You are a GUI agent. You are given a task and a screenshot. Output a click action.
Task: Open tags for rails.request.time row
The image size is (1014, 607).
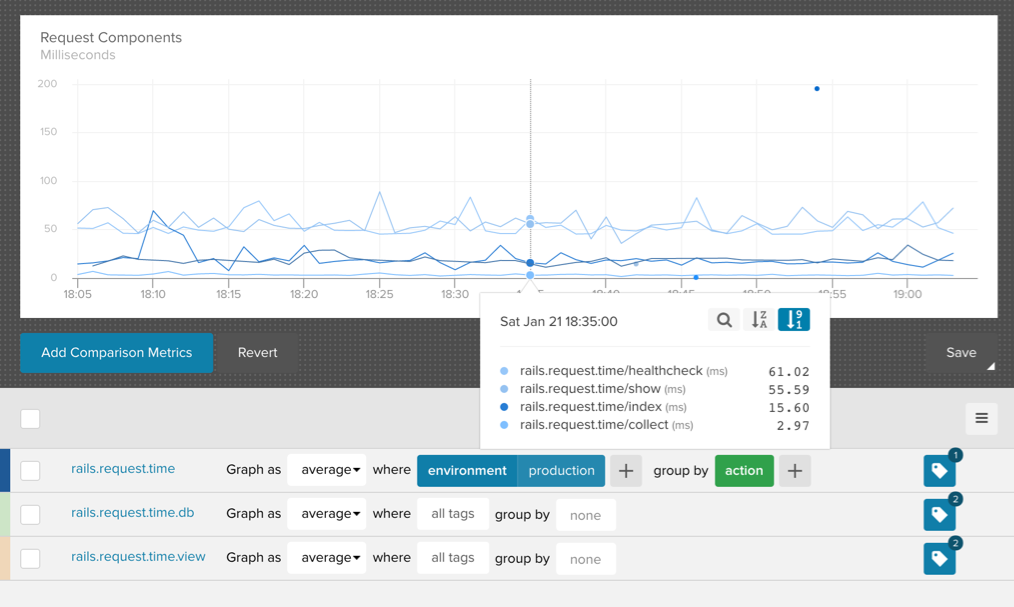[939, 471]
